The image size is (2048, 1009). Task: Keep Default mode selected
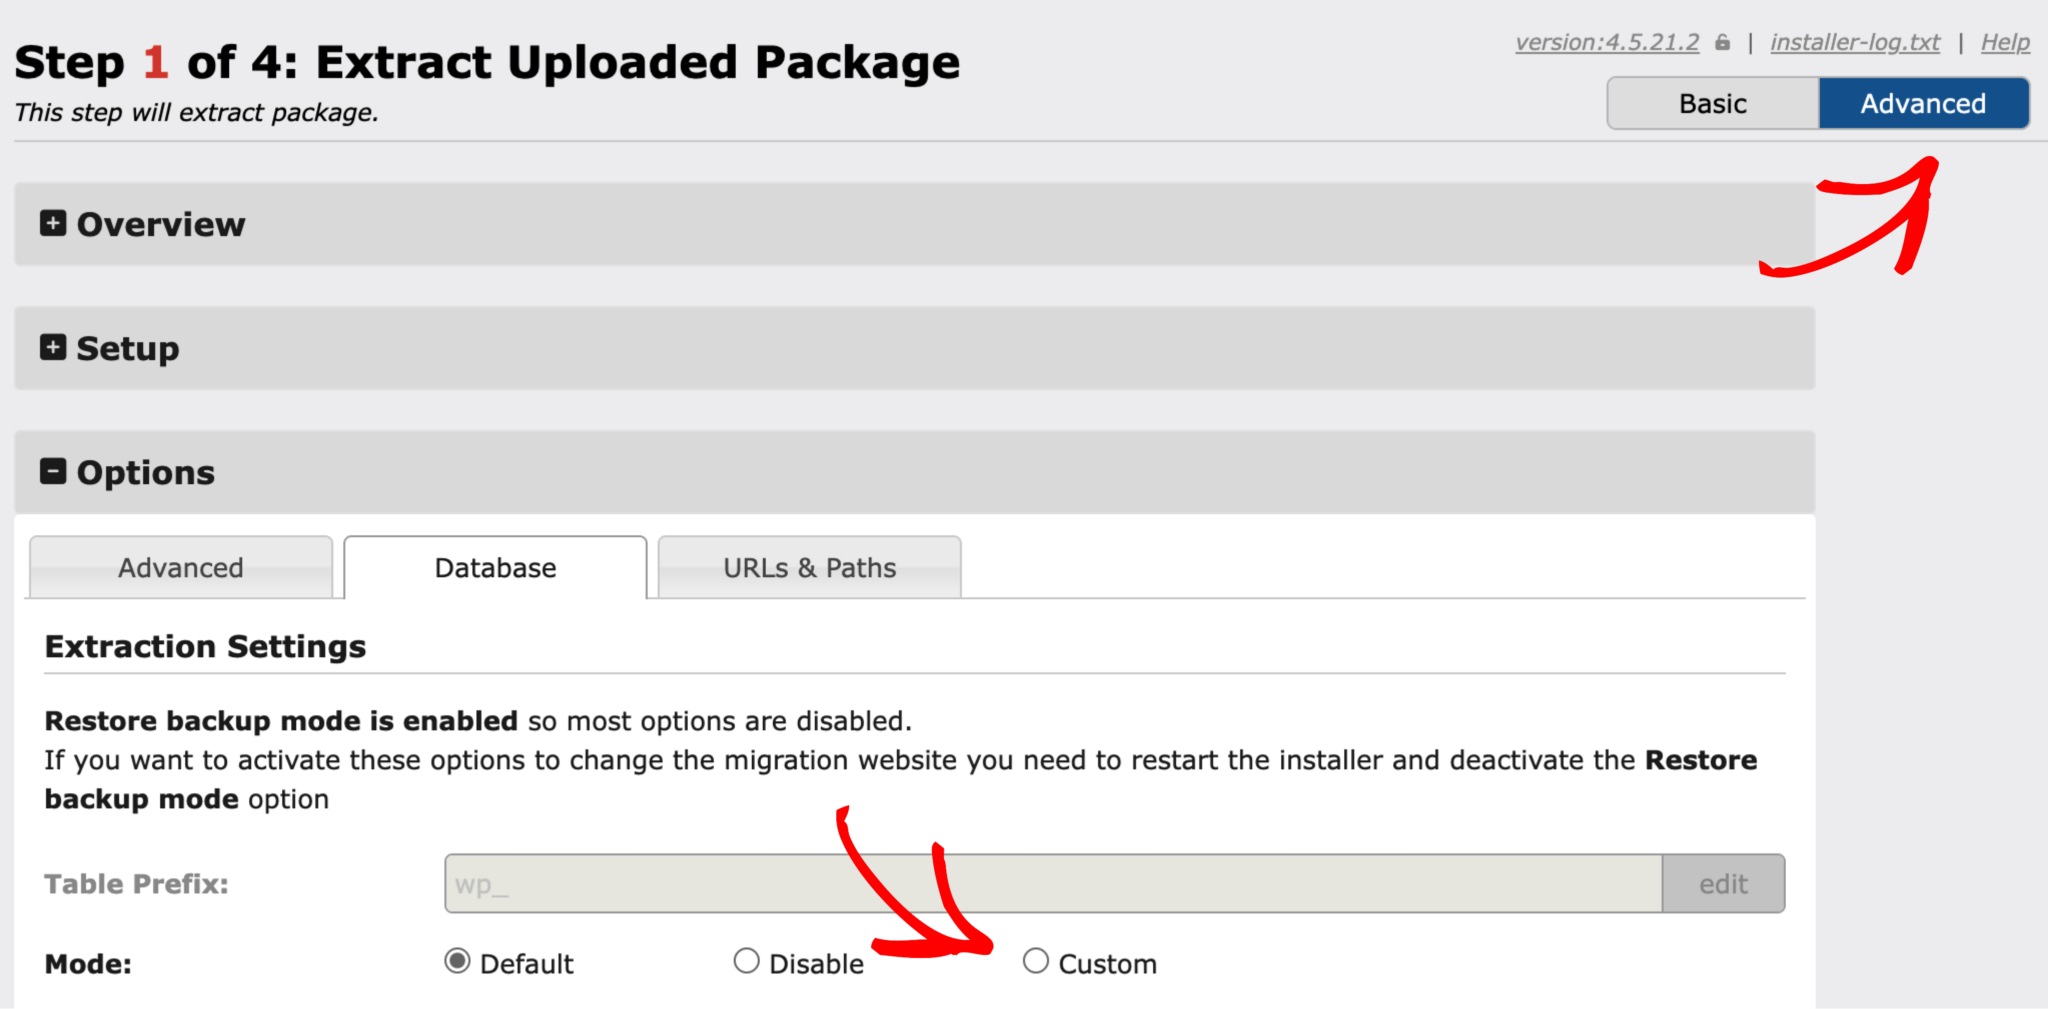(457, 961)
